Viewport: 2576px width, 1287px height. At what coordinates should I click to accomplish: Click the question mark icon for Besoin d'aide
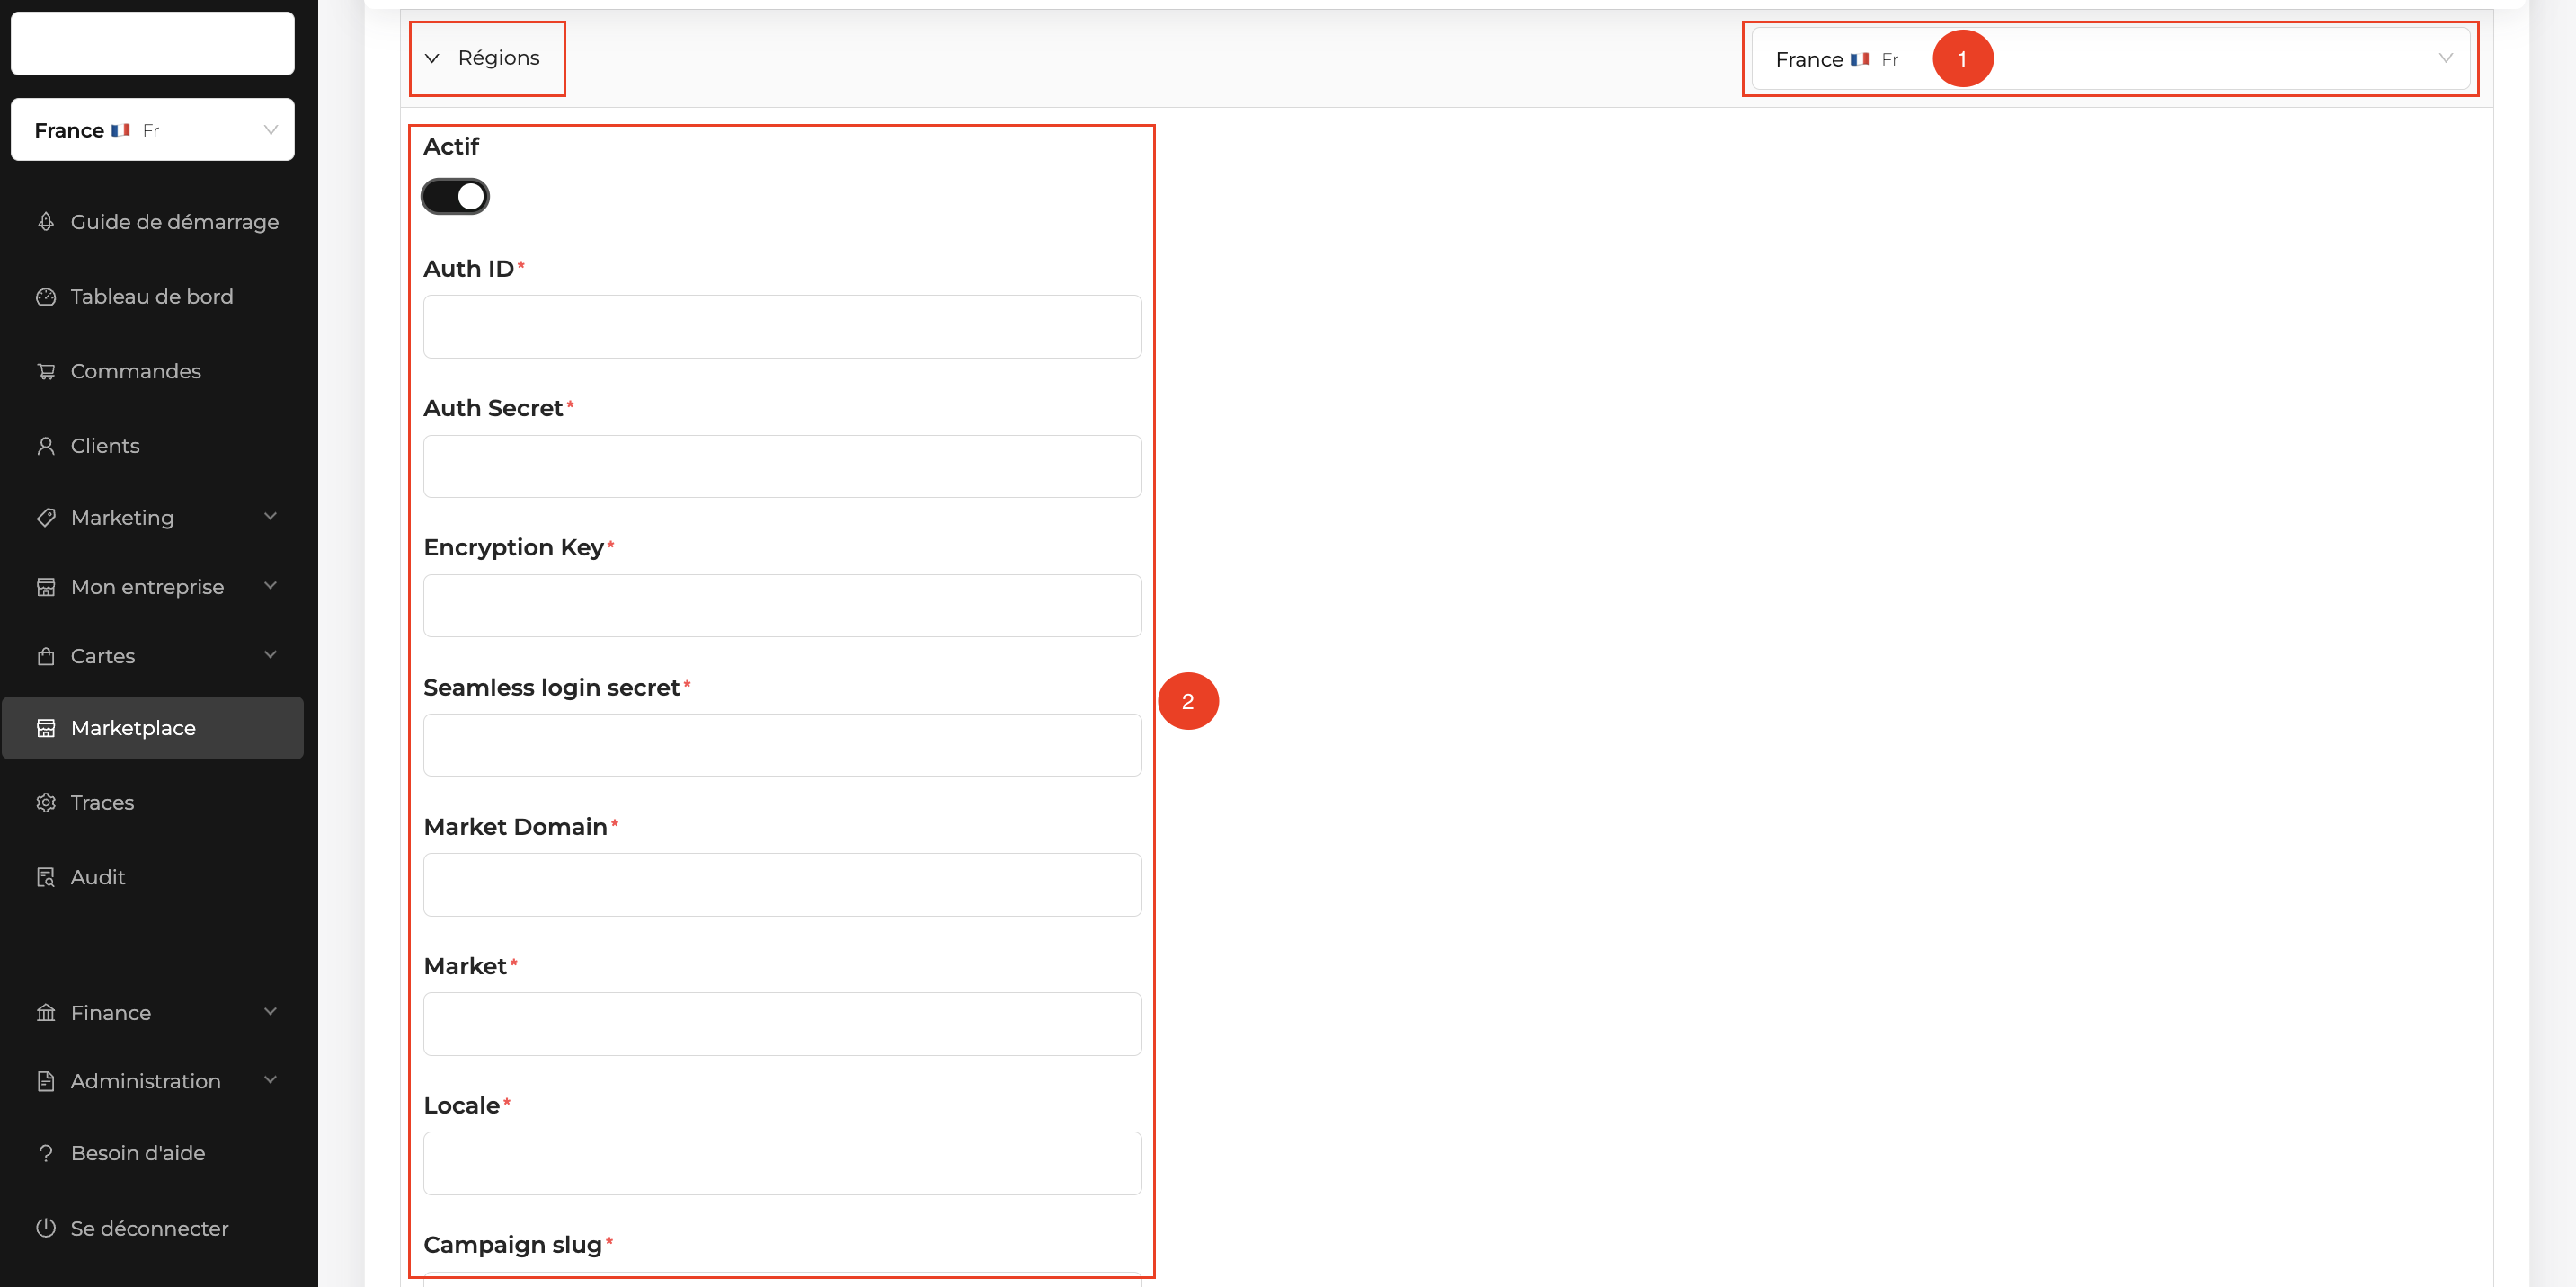tap(46, 1153)
